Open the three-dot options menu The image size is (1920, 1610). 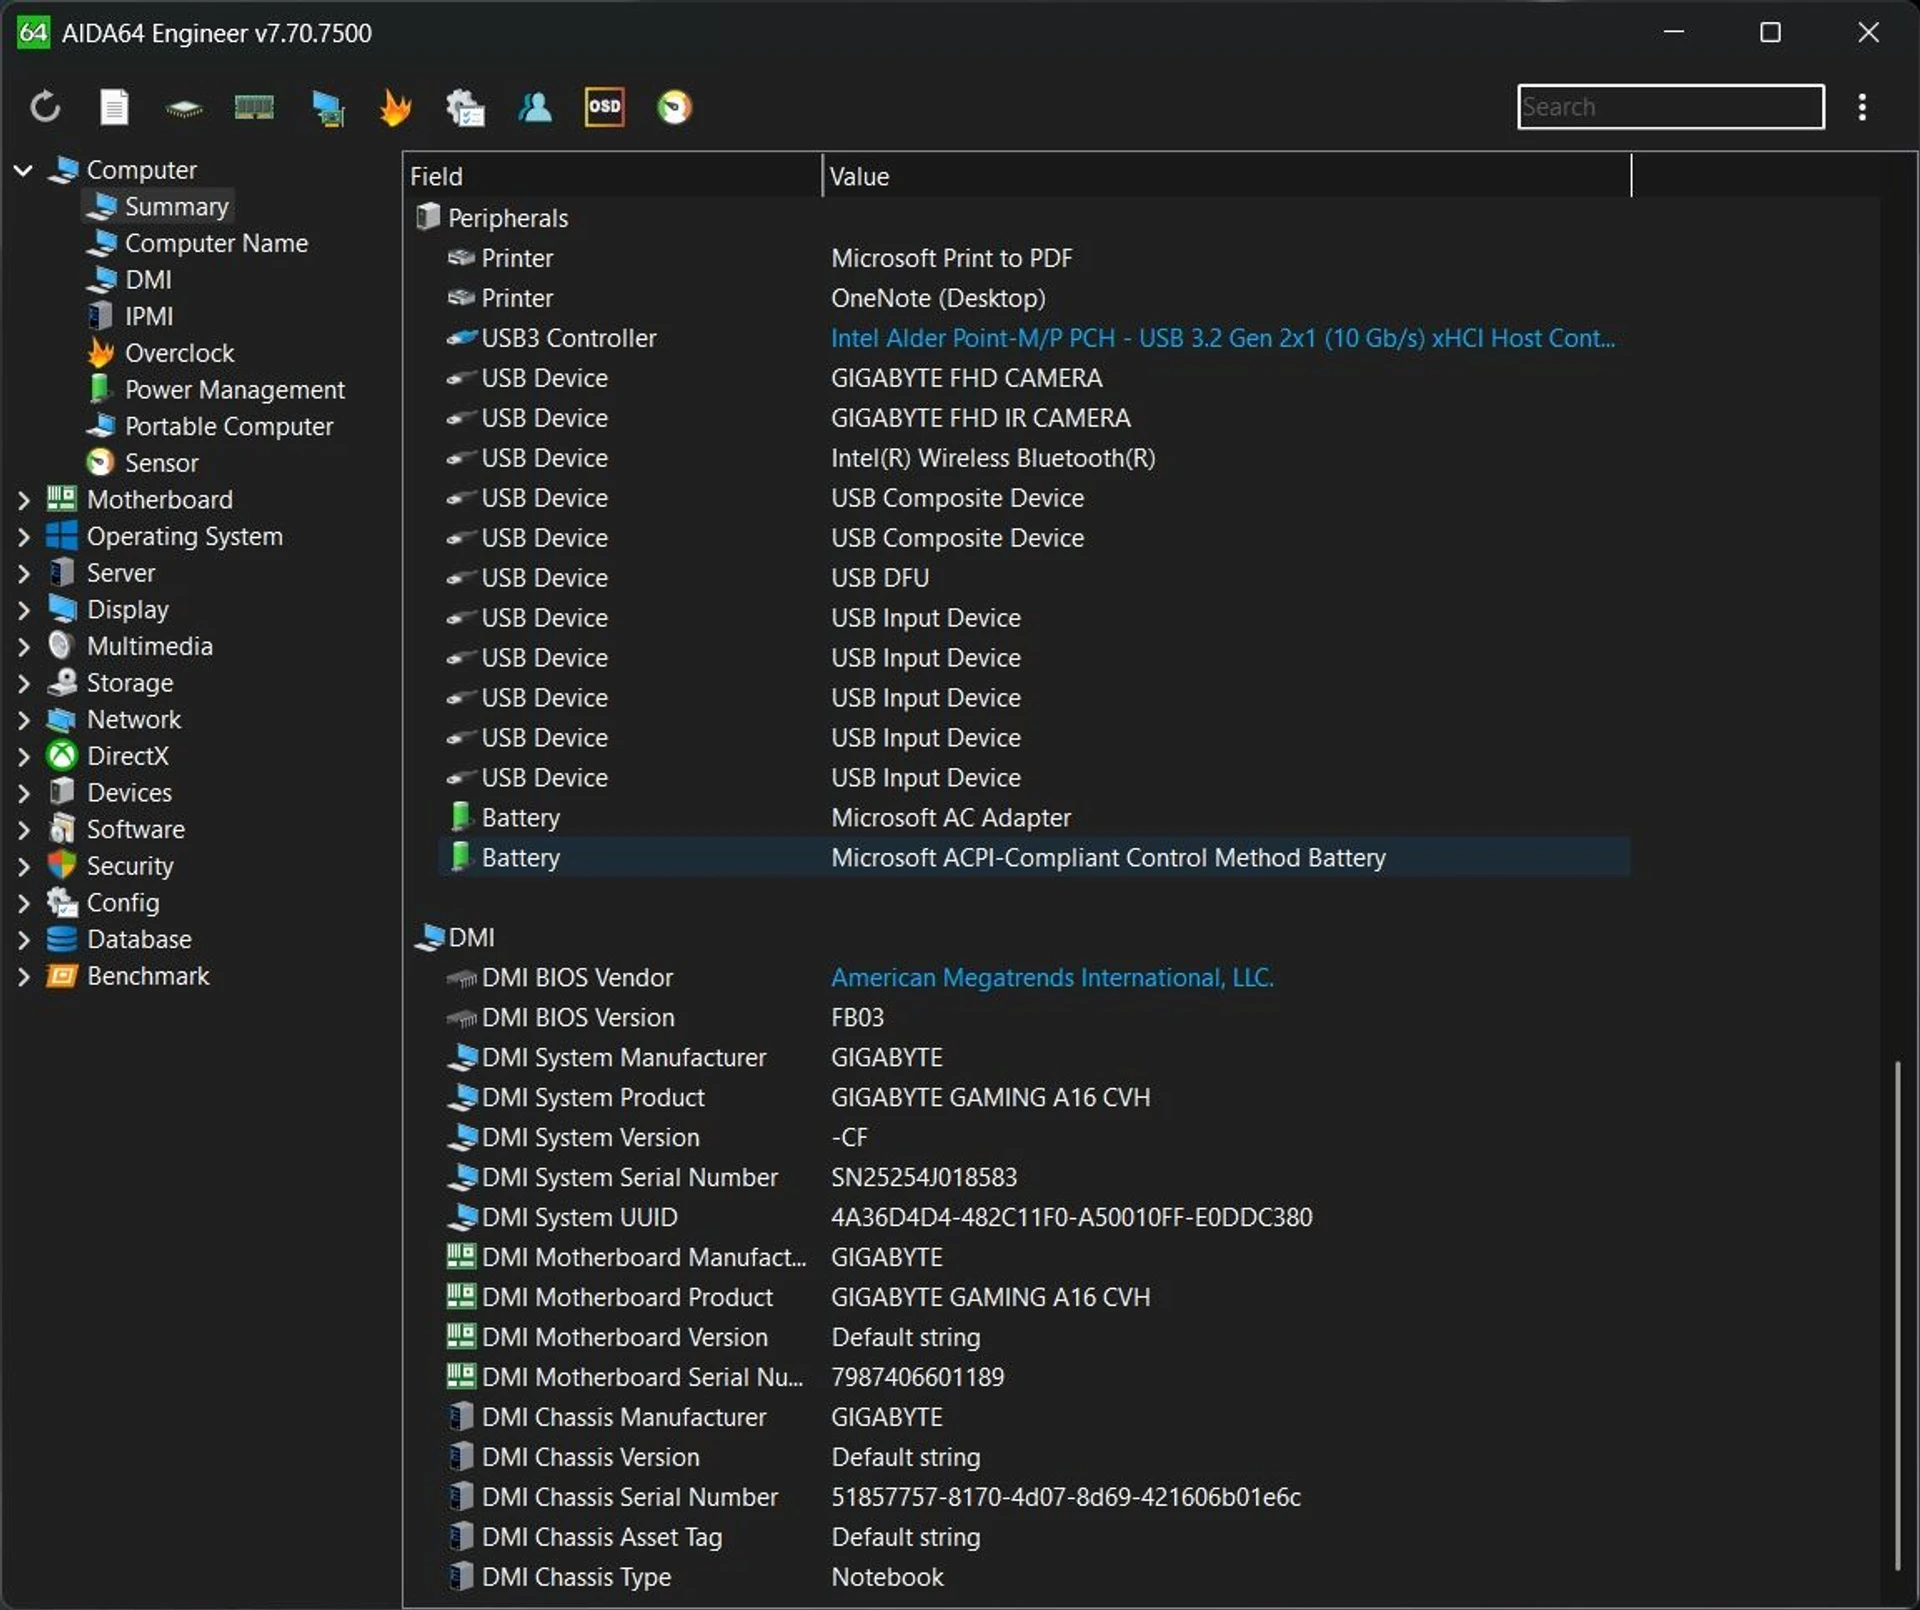pos(1861,107)
